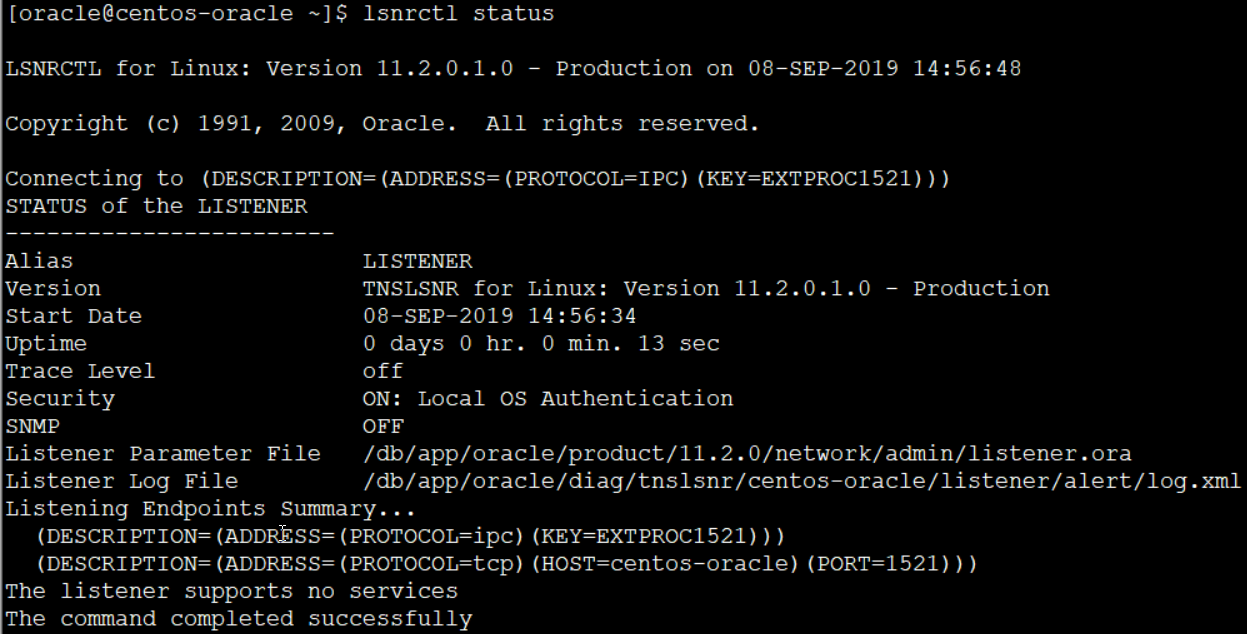Click "The listener supports no services" message
Screen dimensions: 1247x634
(231, 591)
